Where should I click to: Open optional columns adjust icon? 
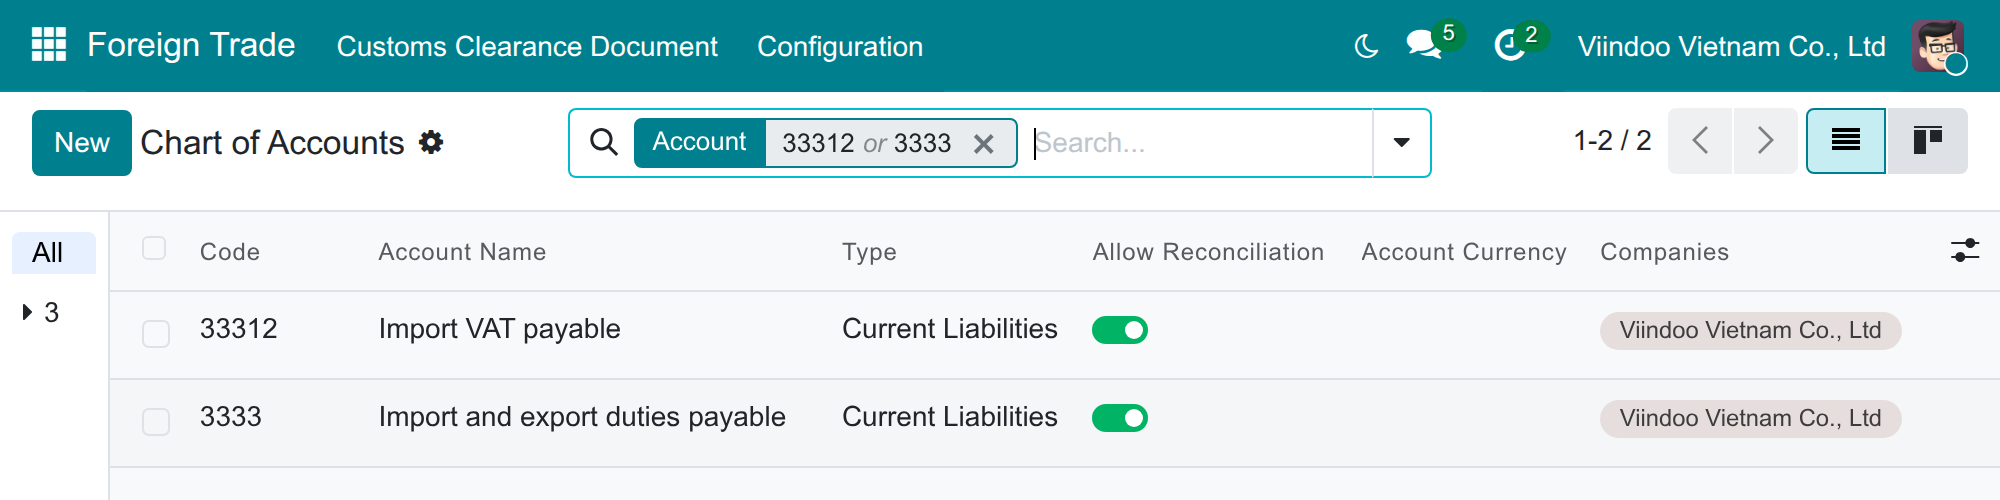pos(1965,250)
